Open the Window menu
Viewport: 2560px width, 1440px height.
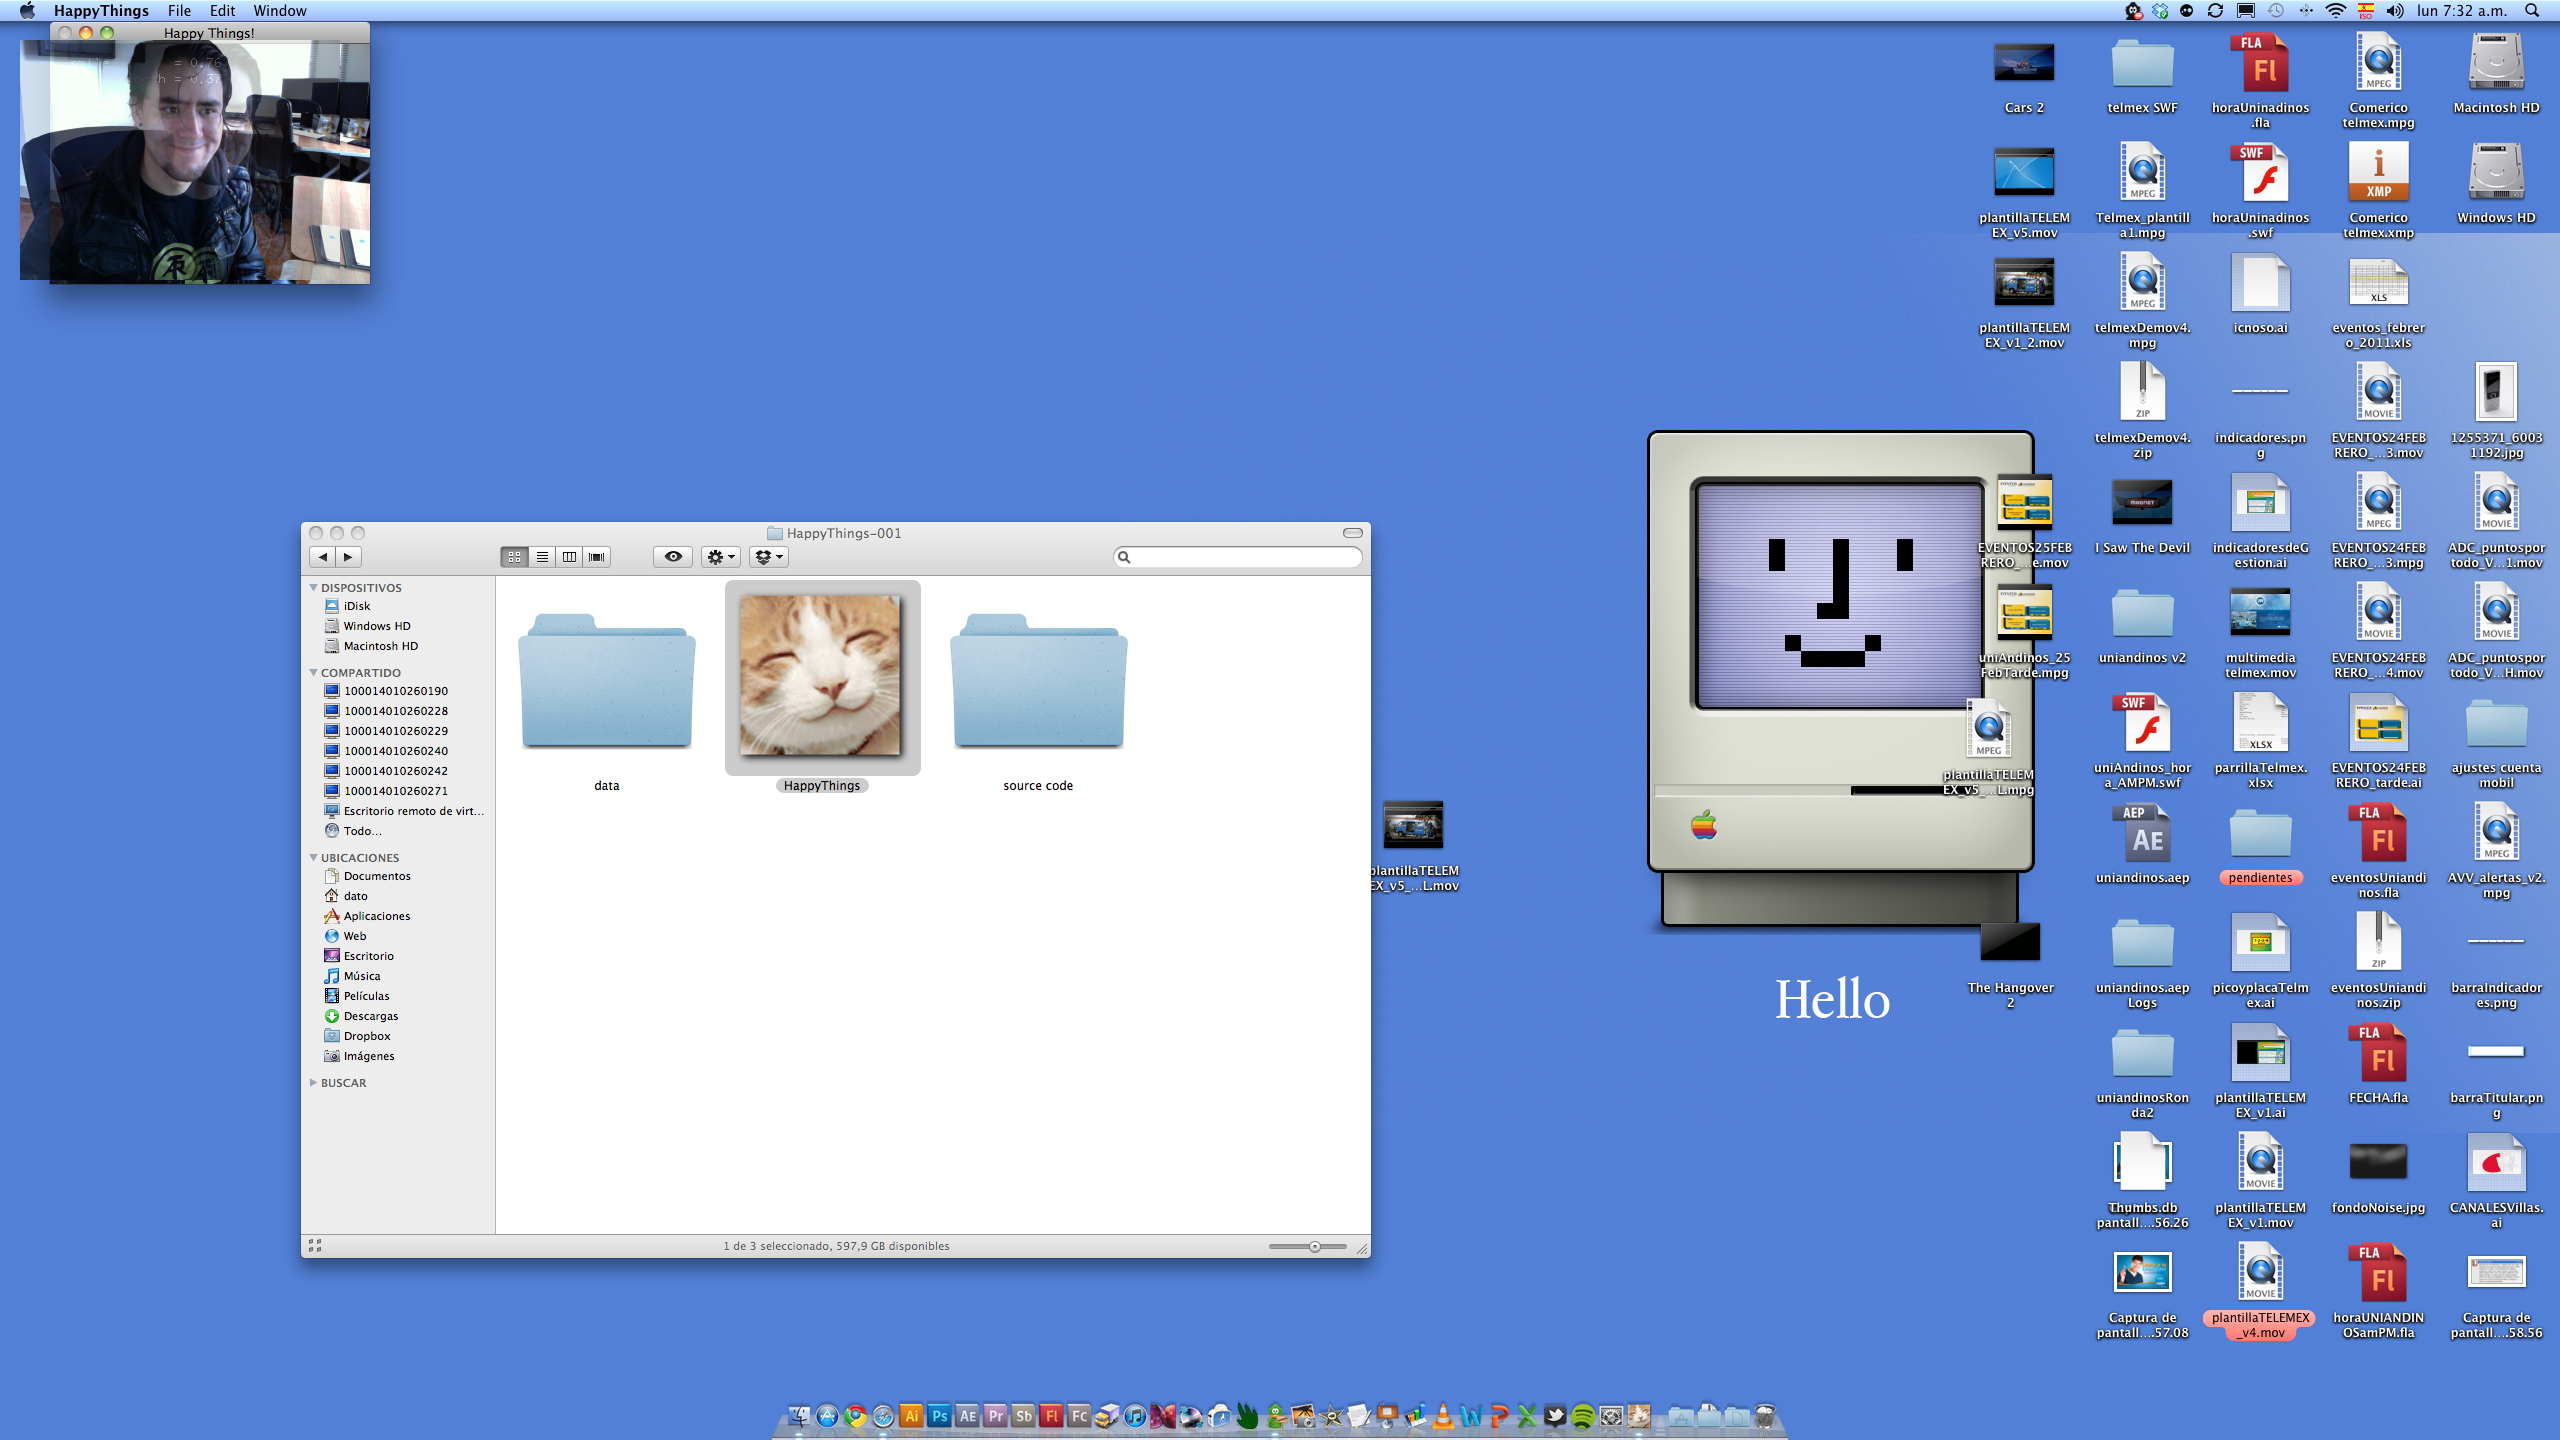click(x=279, y=11)
